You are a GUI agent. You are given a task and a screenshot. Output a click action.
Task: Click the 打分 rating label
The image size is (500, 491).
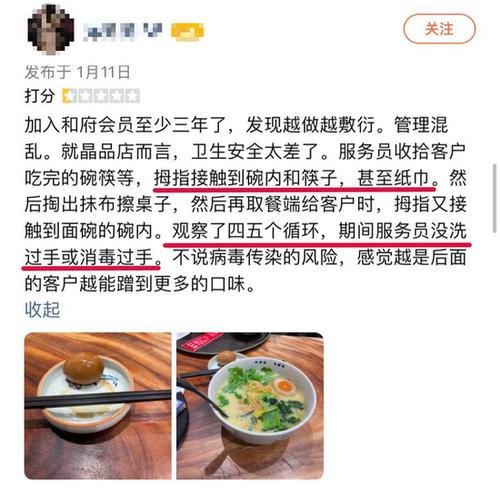[40, 96]
